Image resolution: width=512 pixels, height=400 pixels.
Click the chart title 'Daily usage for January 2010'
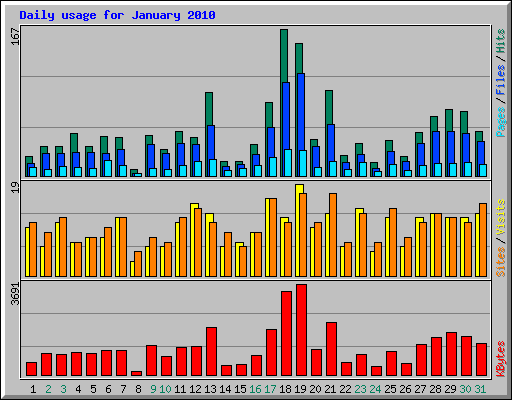(x=117, y=15)
